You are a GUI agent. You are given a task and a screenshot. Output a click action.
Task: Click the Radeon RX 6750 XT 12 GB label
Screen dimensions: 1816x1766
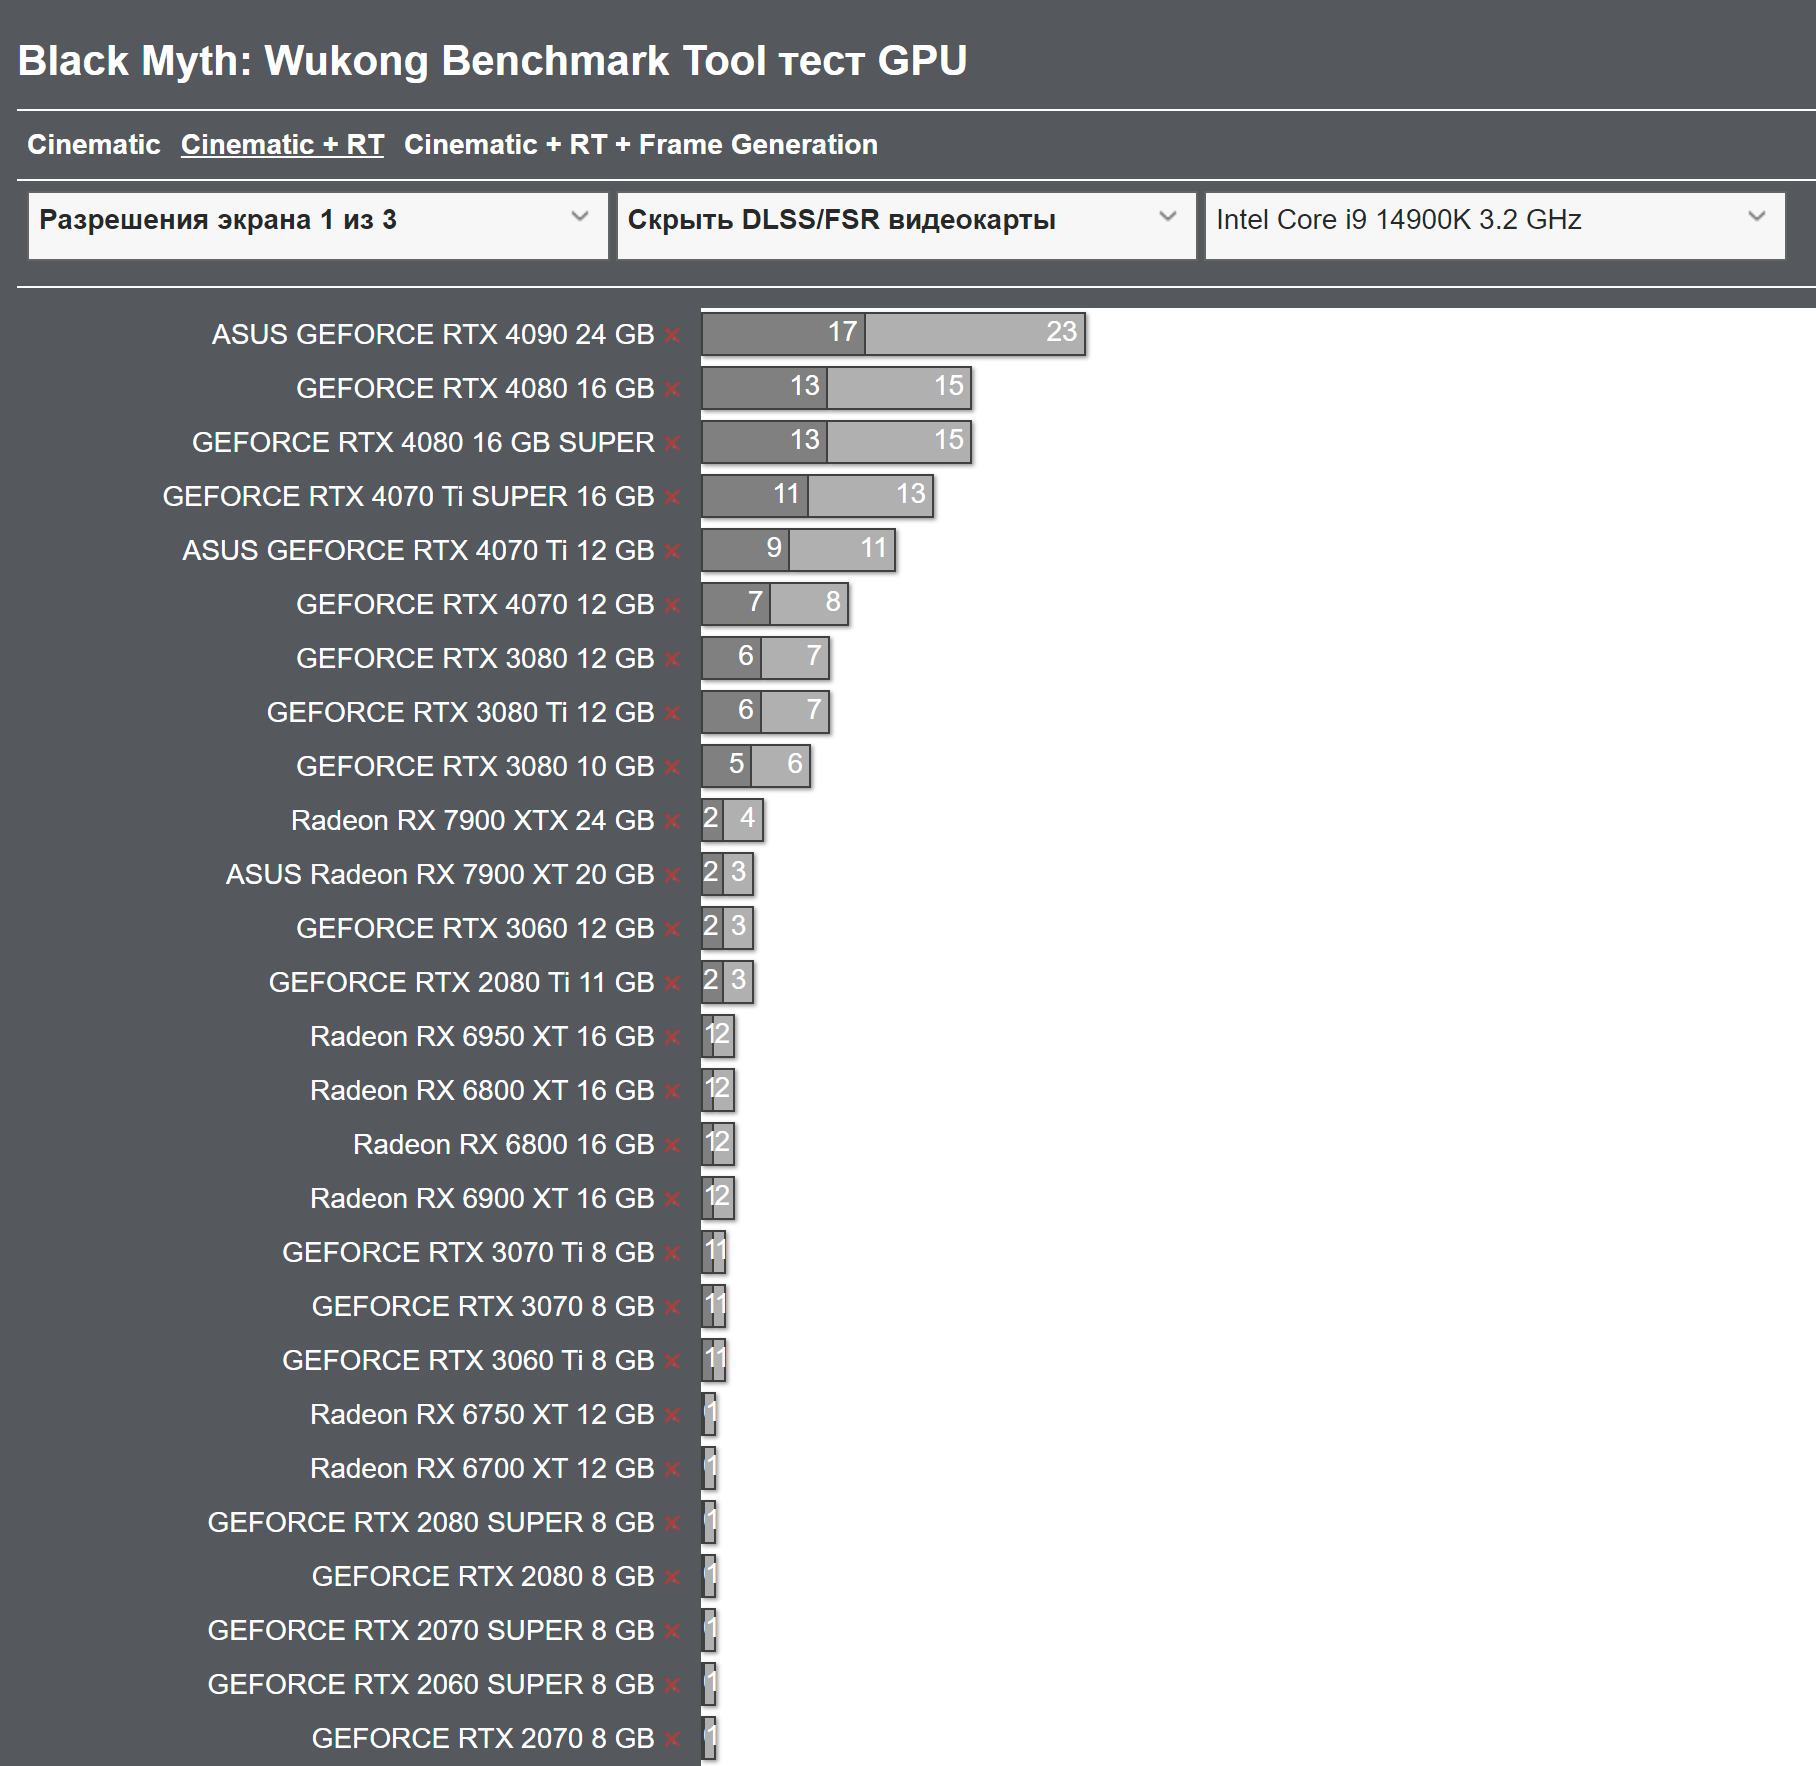pyautogui.click(x=482, y=1415)
